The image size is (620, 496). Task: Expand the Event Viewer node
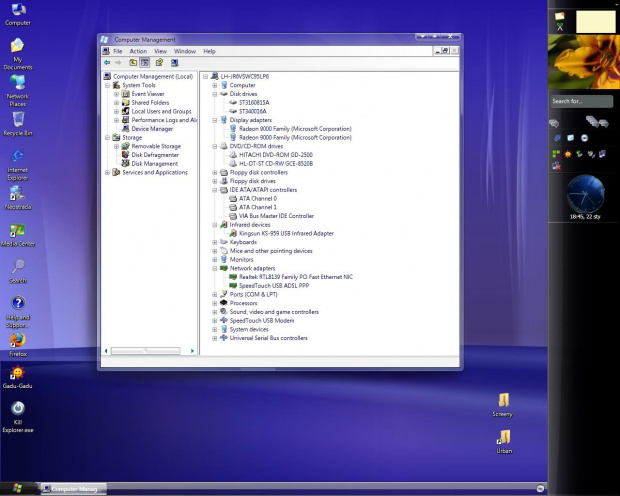pos(117,94)
